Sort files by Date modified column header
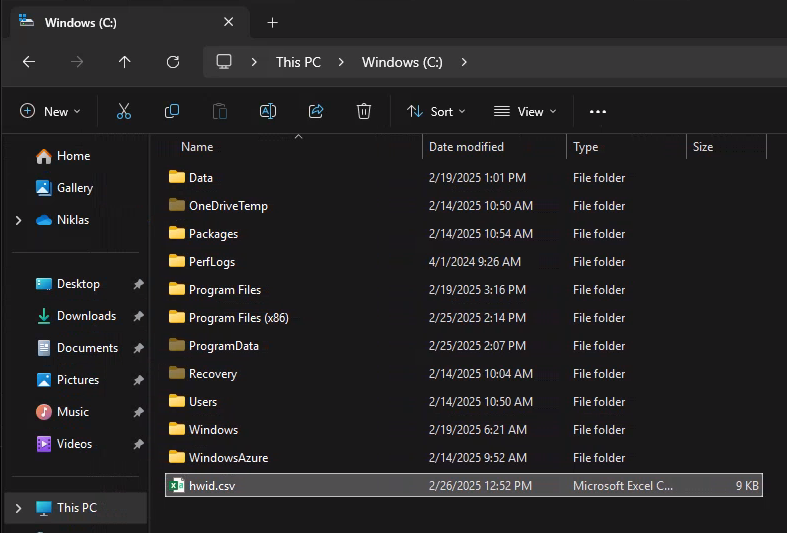The height and width of the screenshot is (533, 787). (x=466, y=147)
